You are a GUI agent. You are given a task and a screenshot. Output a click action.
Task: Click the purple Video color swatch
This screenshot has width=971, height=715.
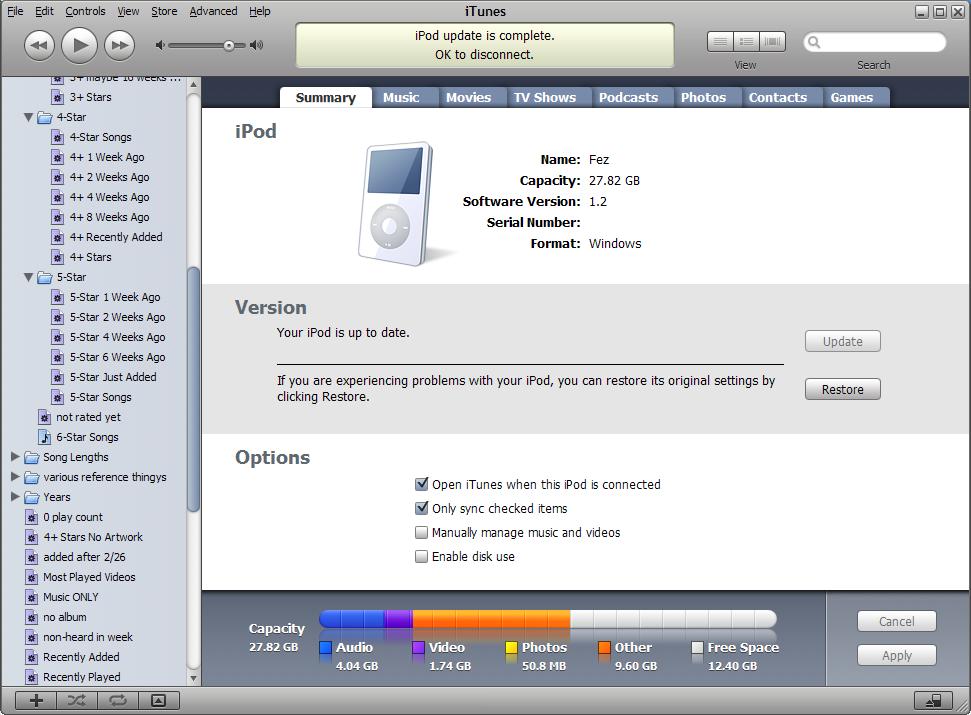pyautogui.click(x=418, y=648)
